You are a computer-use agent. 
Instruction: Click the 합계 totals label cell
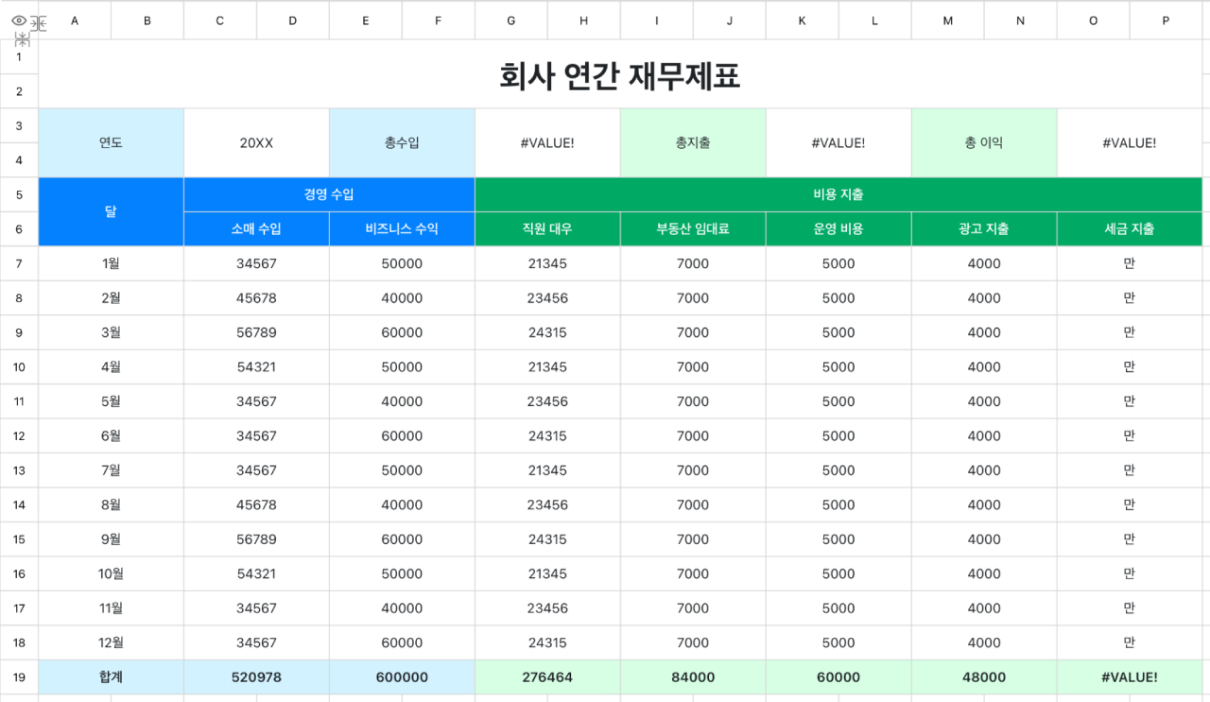(x=111, y=677)
